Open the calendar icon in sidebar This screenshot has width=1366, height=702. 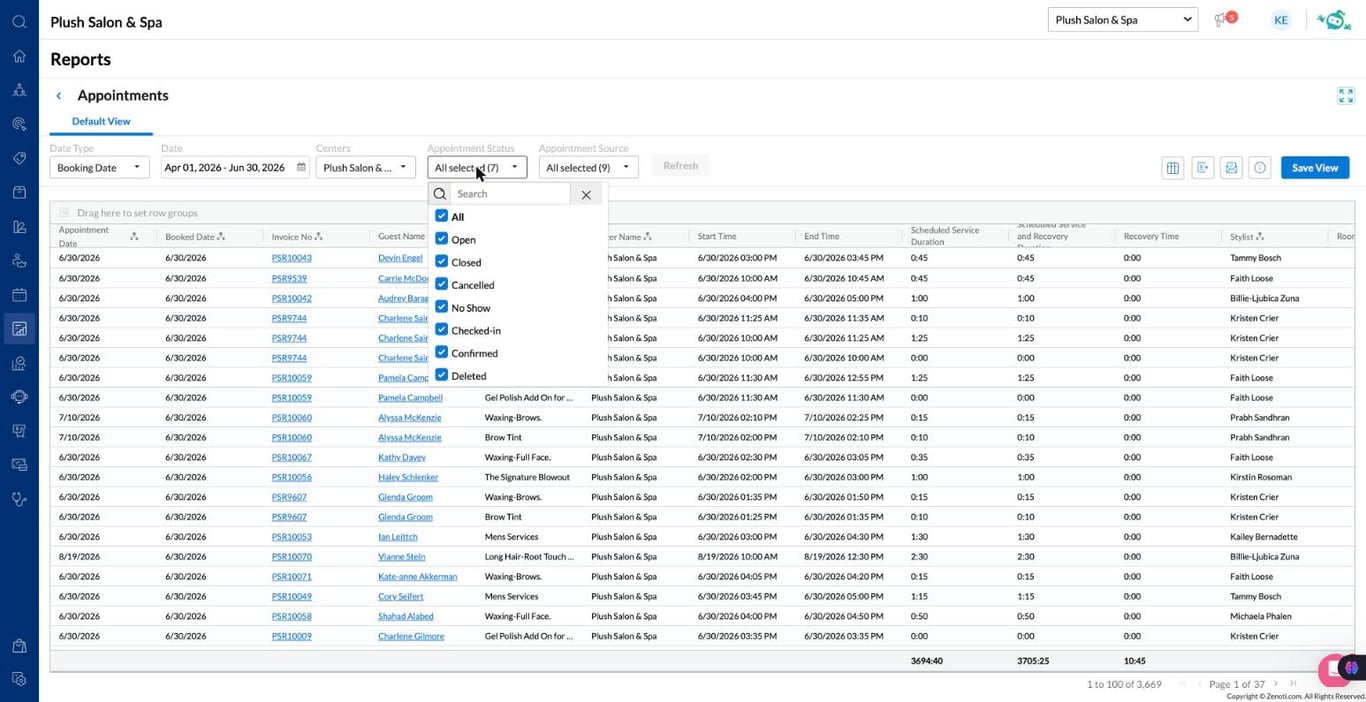click(19, 295)
